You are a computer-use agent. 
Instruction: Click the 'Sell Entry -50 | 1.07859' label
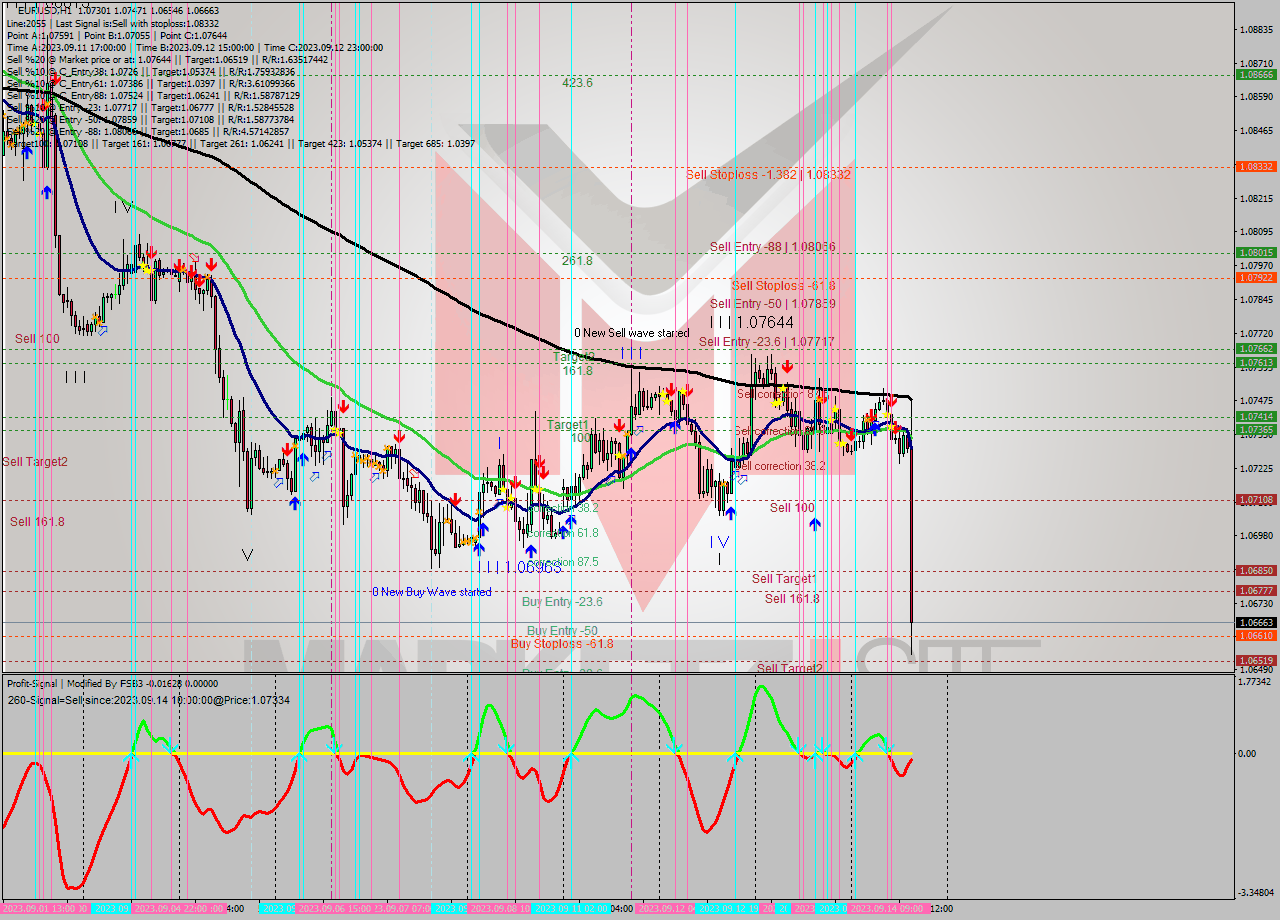[773, 303]
